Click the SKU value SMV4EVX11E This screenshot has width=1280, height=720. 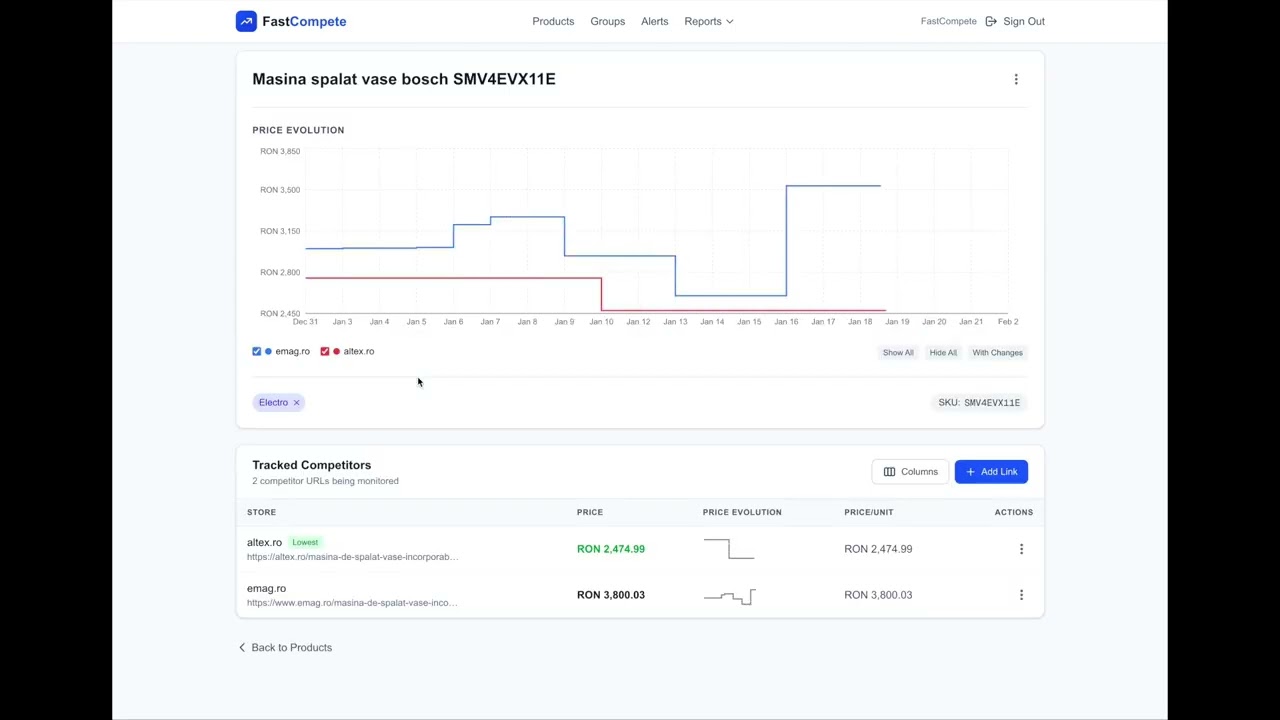coord(992,402)
